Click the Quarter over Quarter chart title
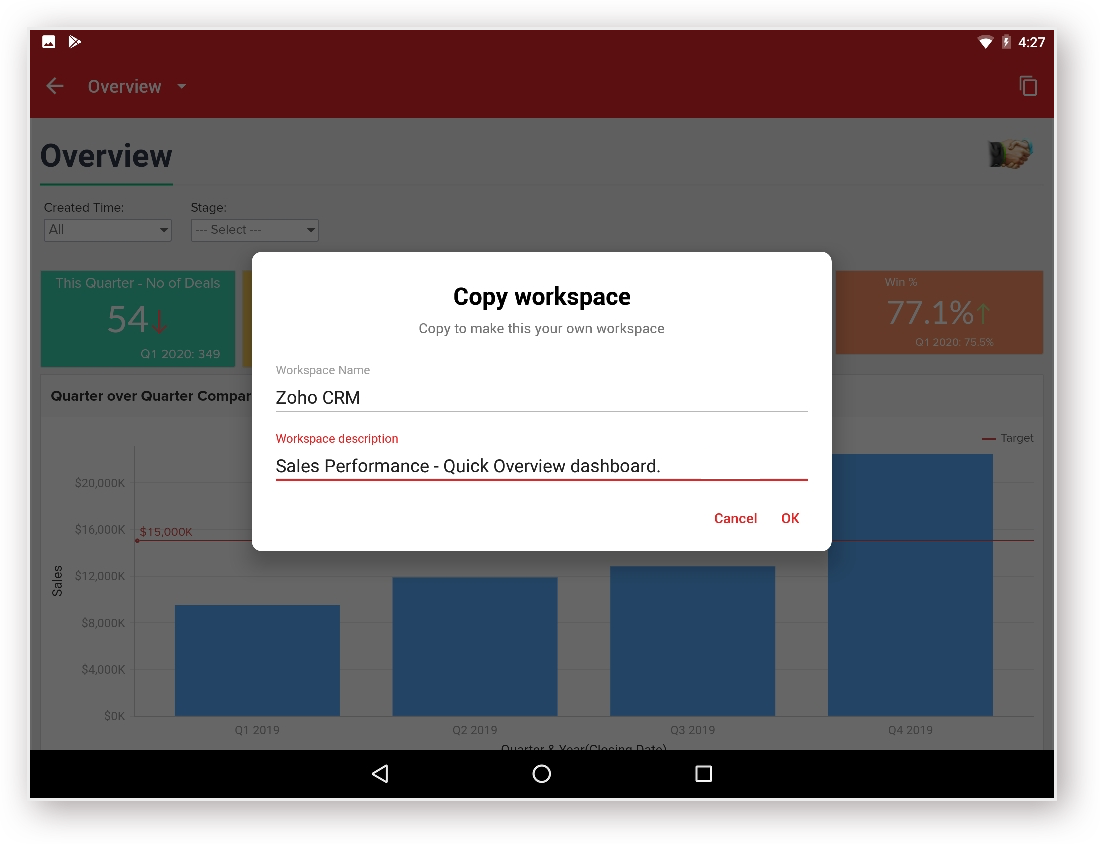Screen dimensions: 1100x844 pyautogui.click(x=151, y=396)
